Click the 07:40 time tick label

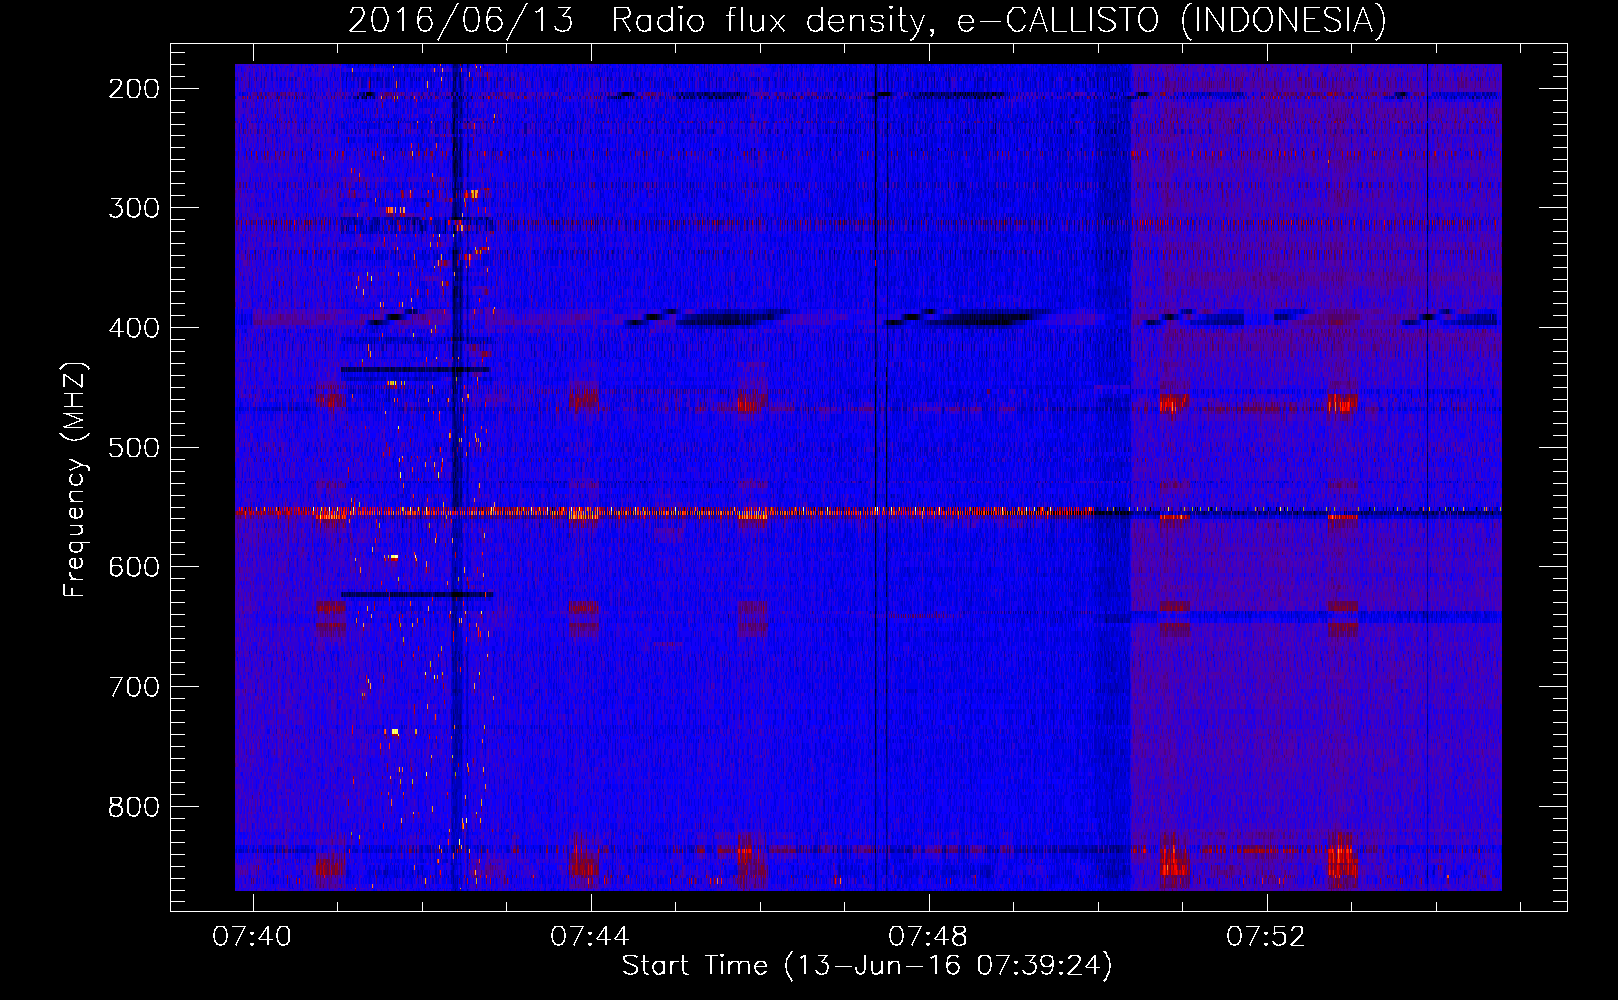(252, 936)
